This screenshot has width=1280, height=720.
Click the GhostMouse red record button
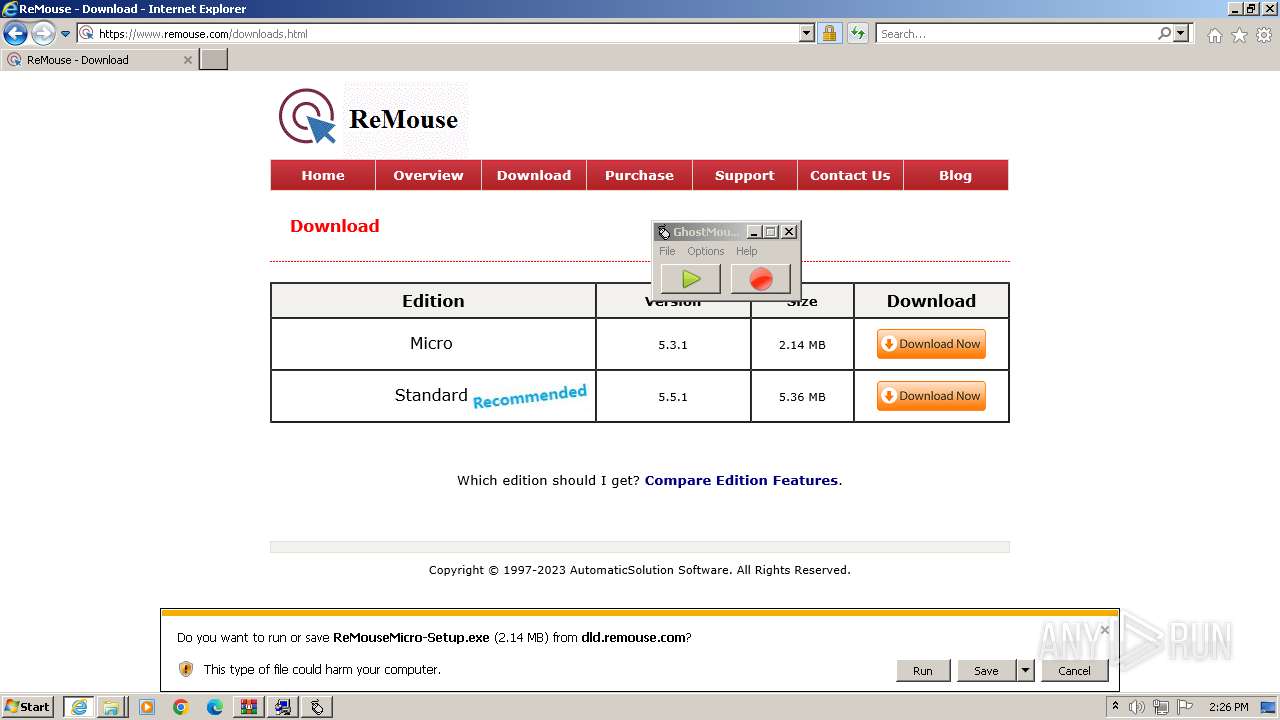[x=761, y=279]
